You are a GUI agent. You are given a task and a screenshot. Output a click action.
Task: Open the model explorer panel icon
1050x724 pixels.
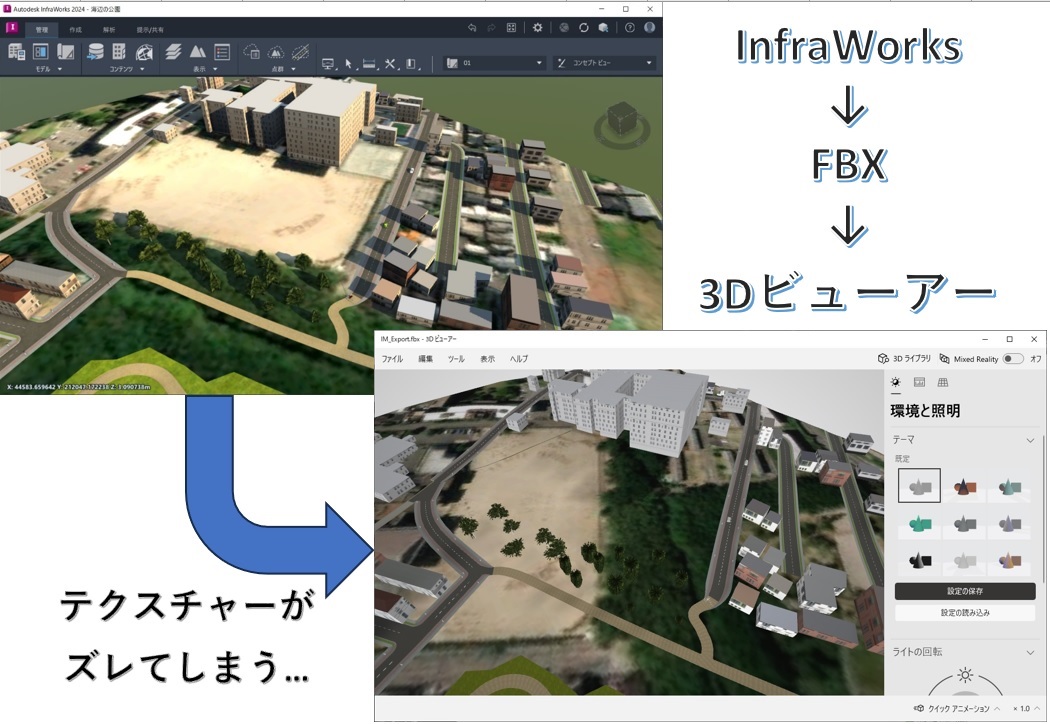click(x=41, y=52)
